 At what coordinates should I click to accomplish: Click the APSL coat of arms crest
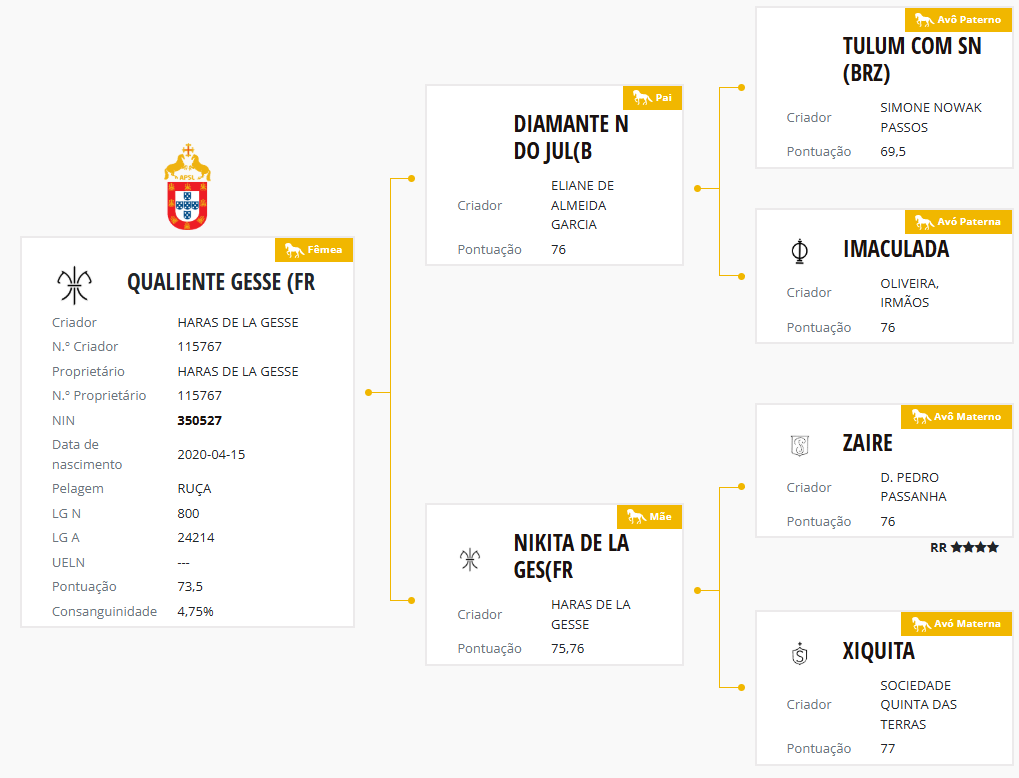(187, 188)
